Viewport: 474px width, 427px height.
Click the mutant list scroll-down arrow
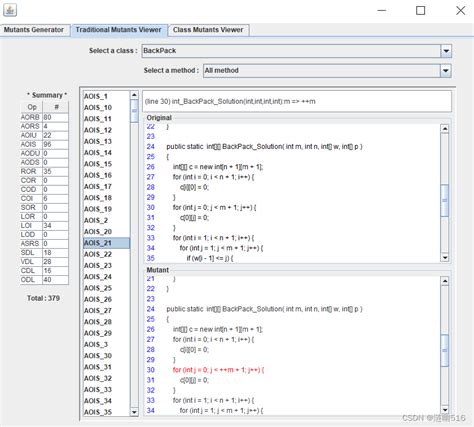point(134,412)
